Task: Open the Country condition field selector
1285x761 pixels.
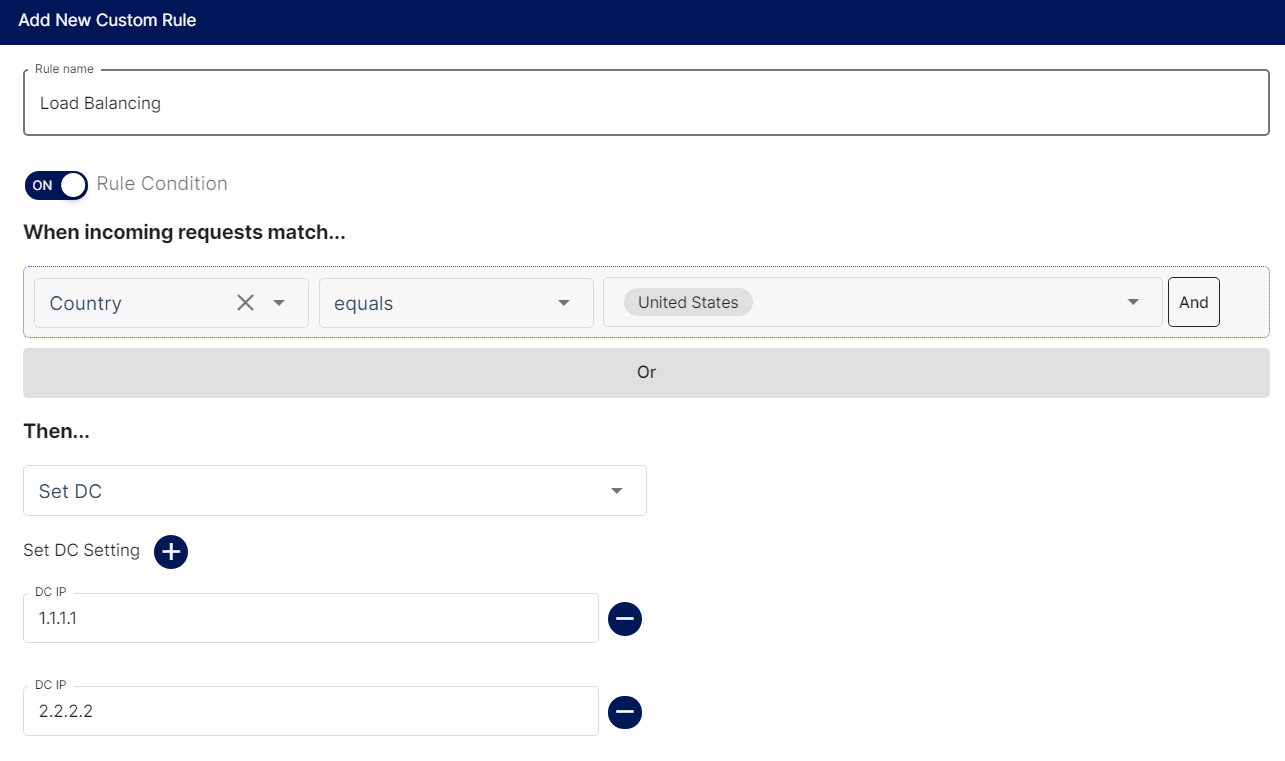Action: 171,303
